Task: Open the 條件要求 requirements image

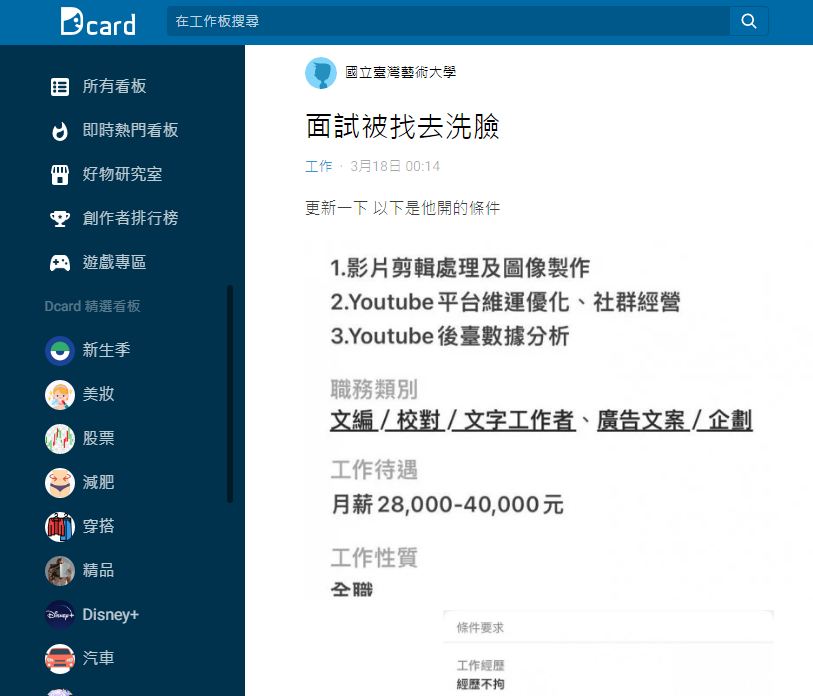Action: [x=609, y=653]
